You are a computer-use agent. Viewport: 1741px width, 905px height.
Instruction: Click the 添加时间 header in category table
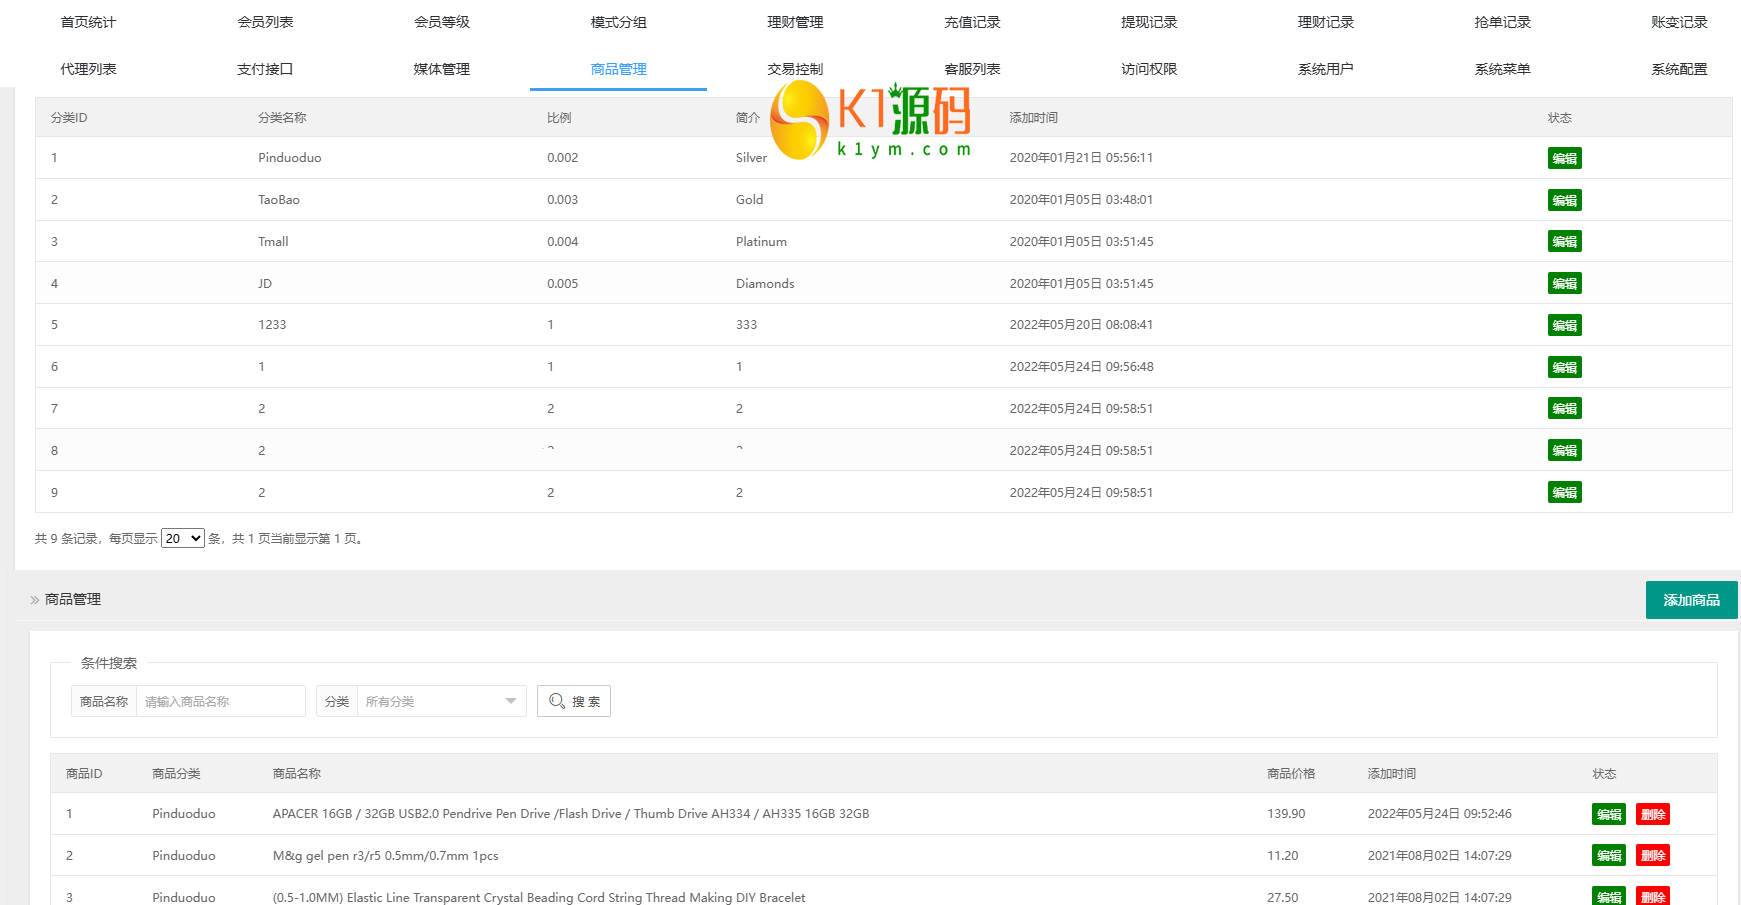[x=1033, y=118]
